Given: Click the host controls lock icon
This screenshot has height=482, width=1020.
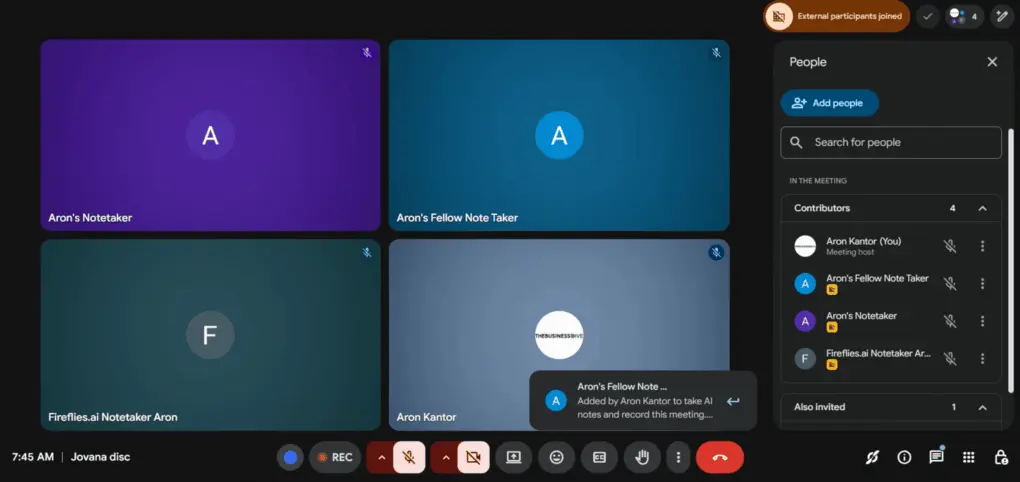Looking at the screenshot, I should pos(1001,457).
